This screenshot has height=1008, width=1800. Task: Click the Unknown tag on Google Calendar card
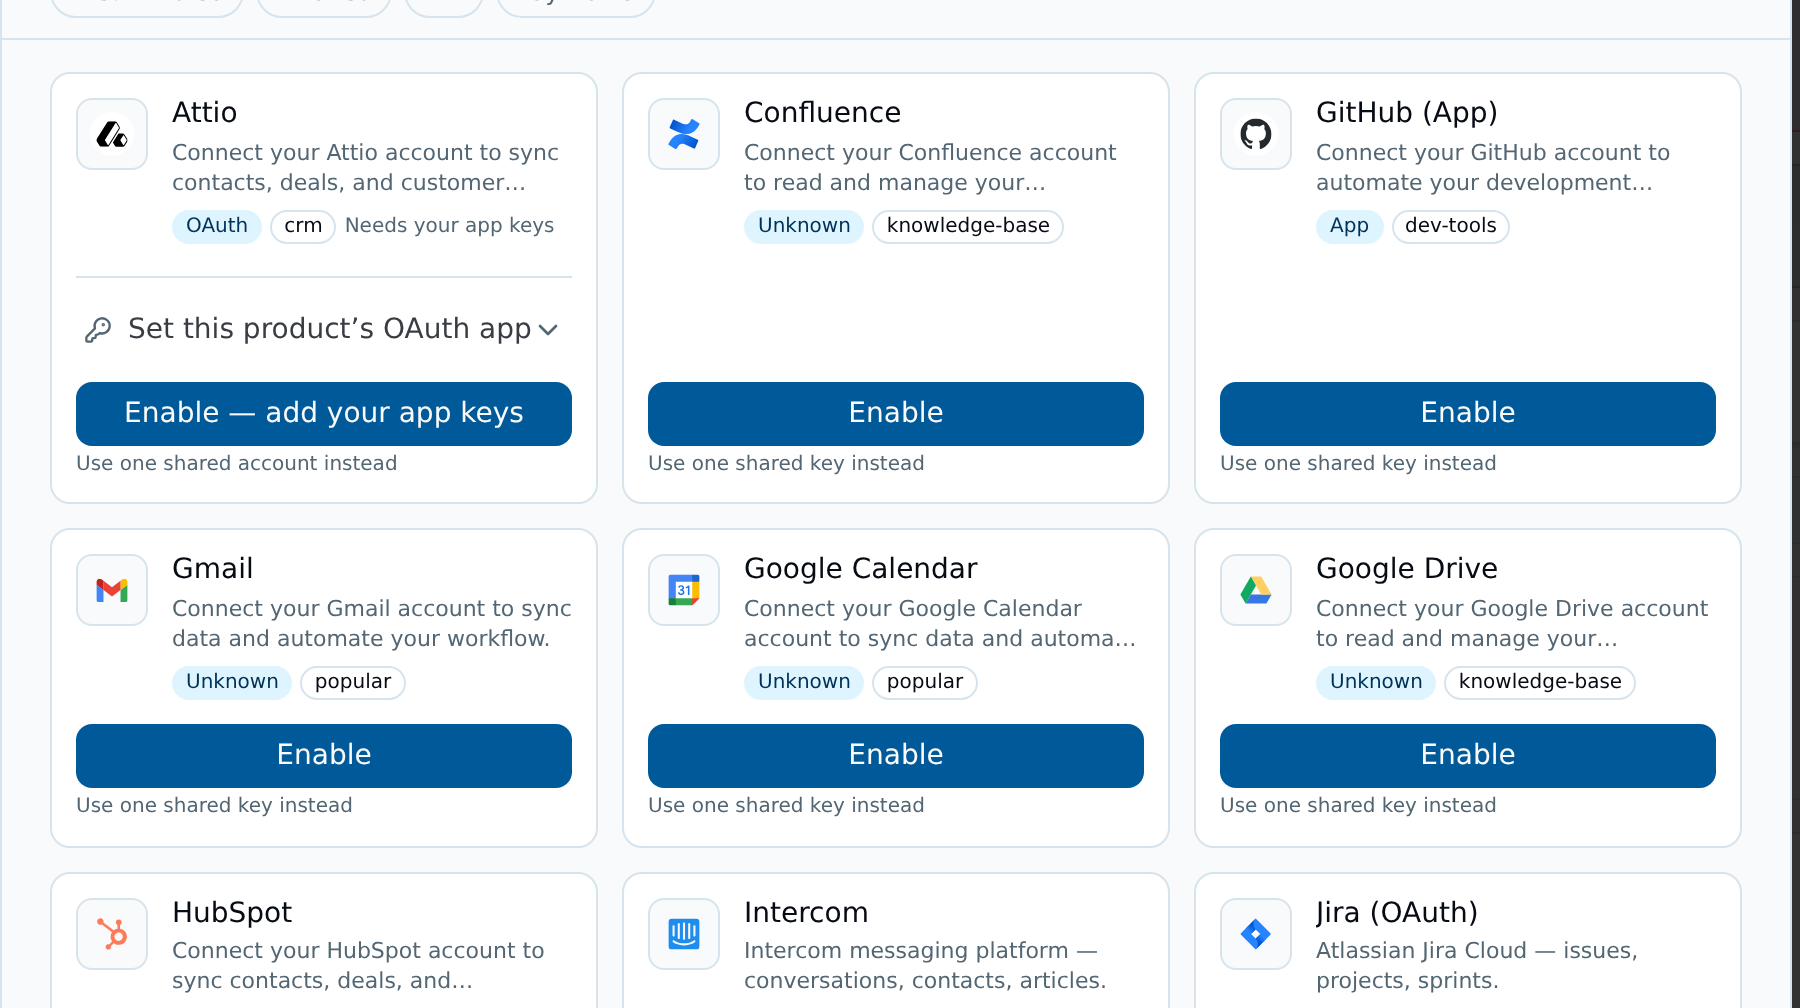point(804,682)
